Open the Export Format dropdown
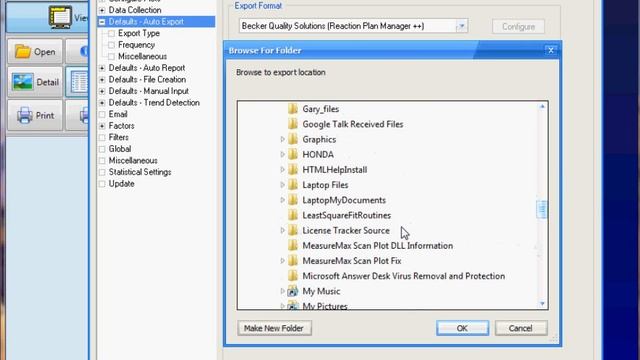This screenshot has width=640, height=360. [462, 26]
